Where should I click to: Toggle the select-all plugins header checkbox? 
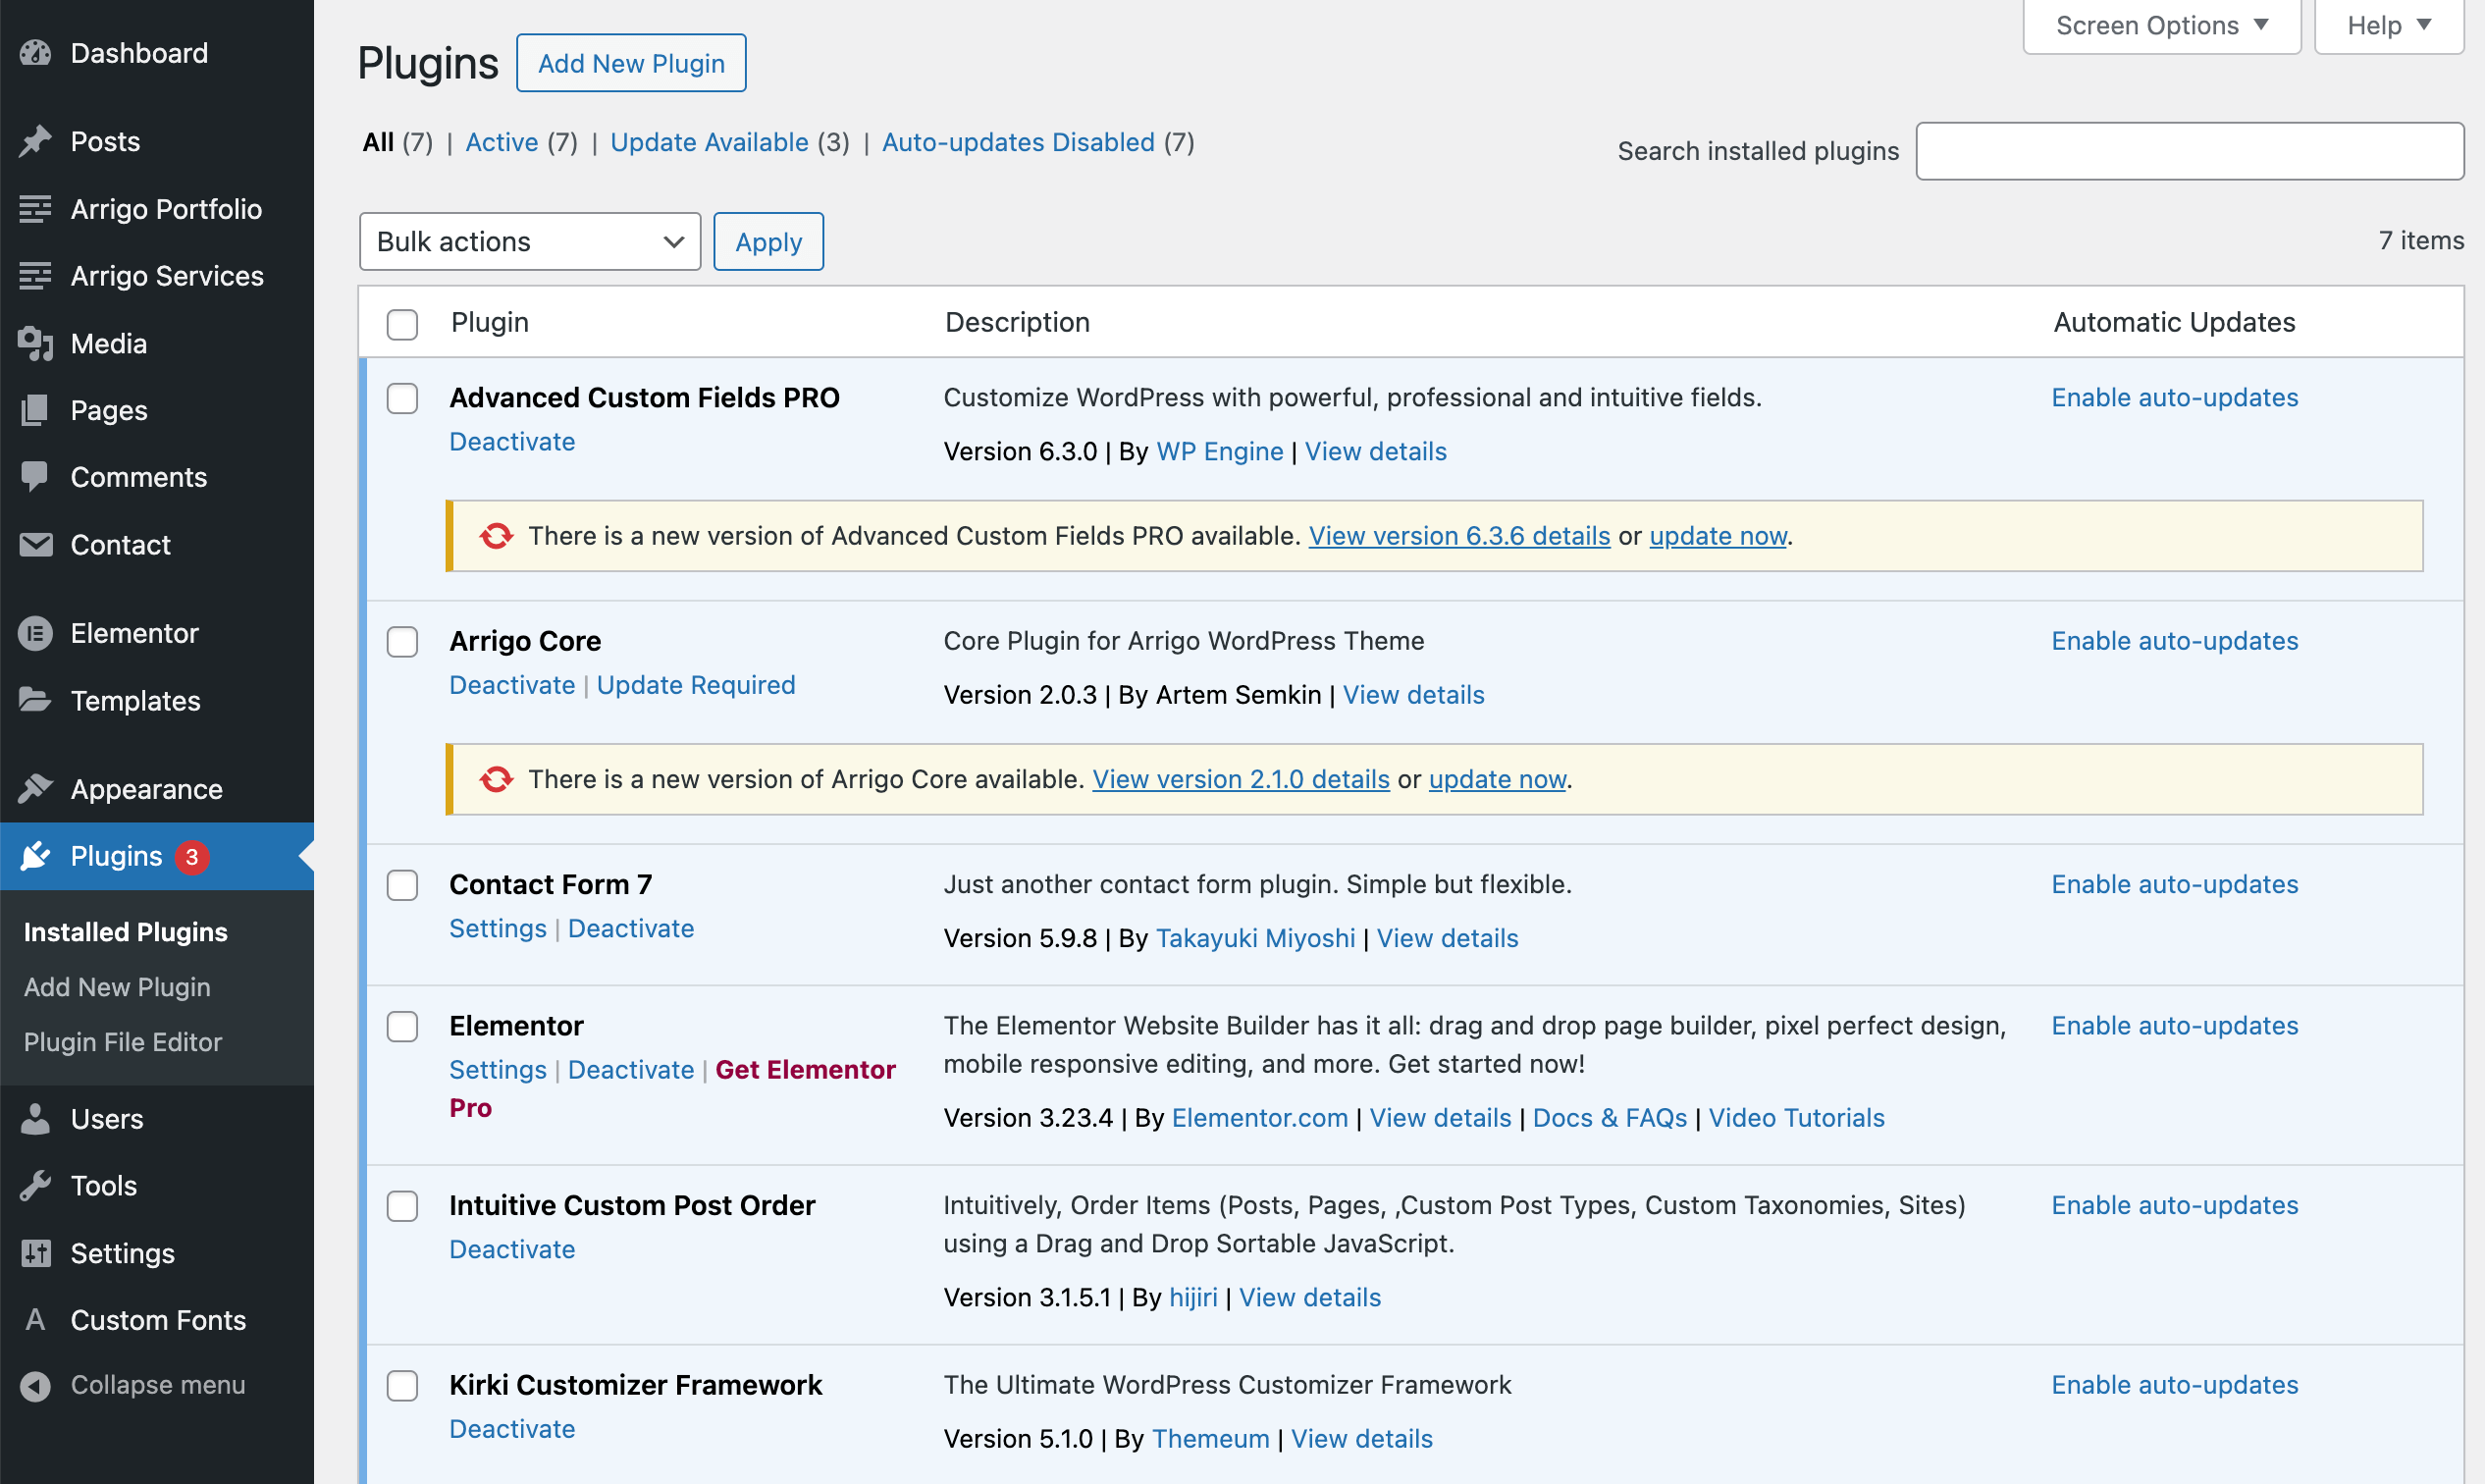(402, 324)
